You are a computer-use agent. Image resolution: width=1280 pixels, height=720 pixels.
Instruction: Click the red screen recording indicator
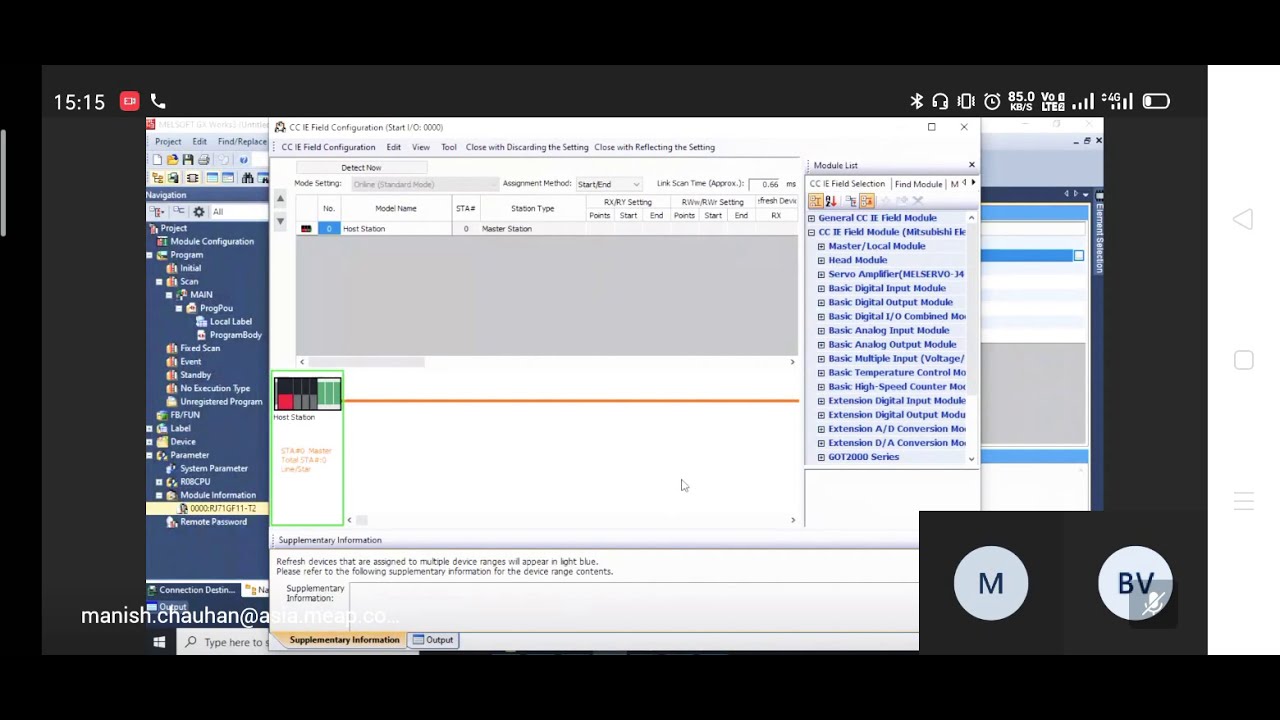(129, 101)
